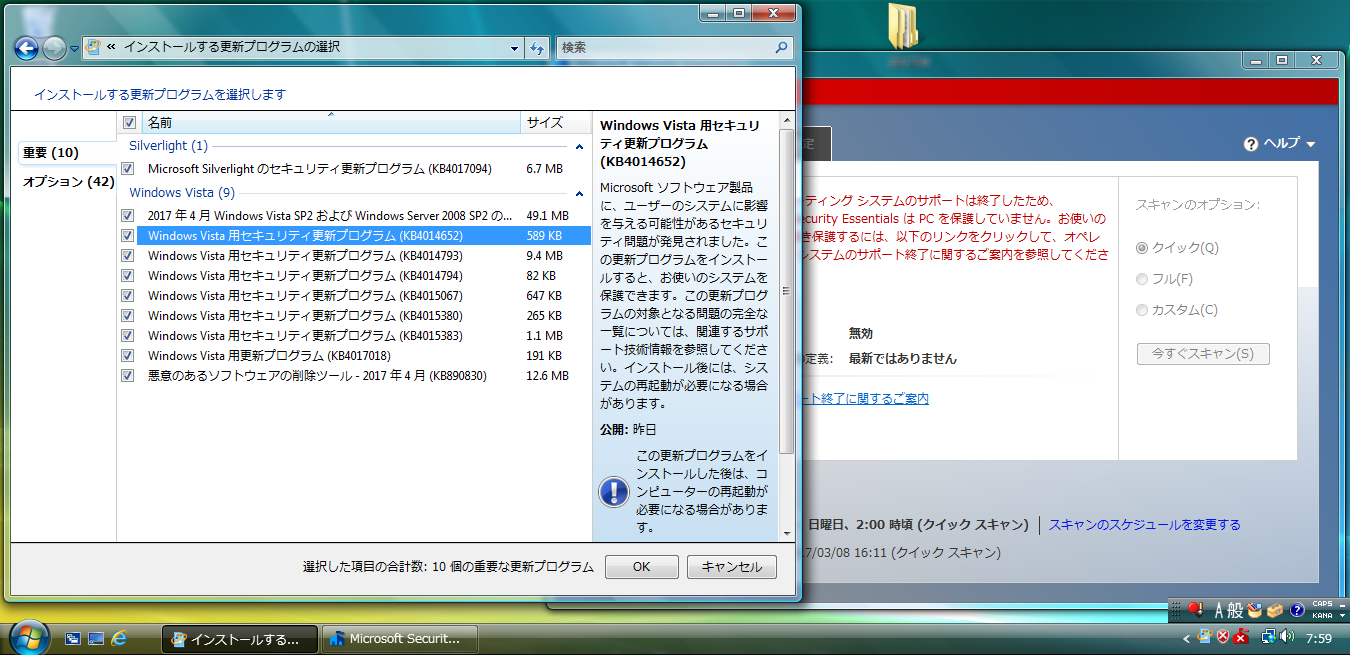Sort by the 名前 column header
Image resolution: width=1350 pixels, height=655 pixels.
[x=331, y=122]
